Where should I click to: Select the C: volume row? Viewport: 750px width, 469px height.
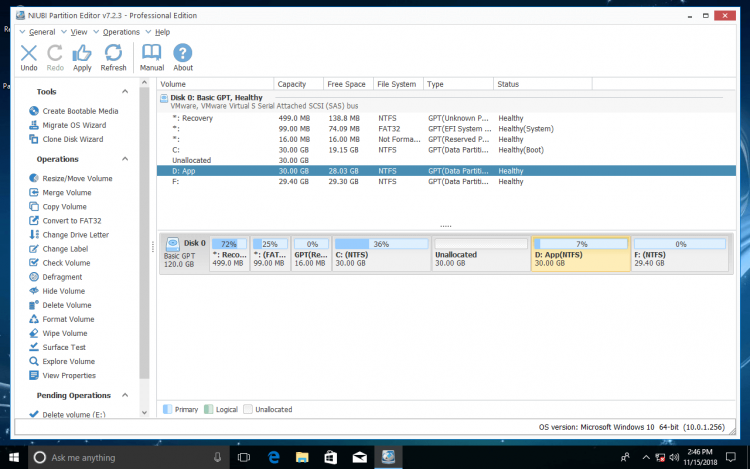(446, 150)
